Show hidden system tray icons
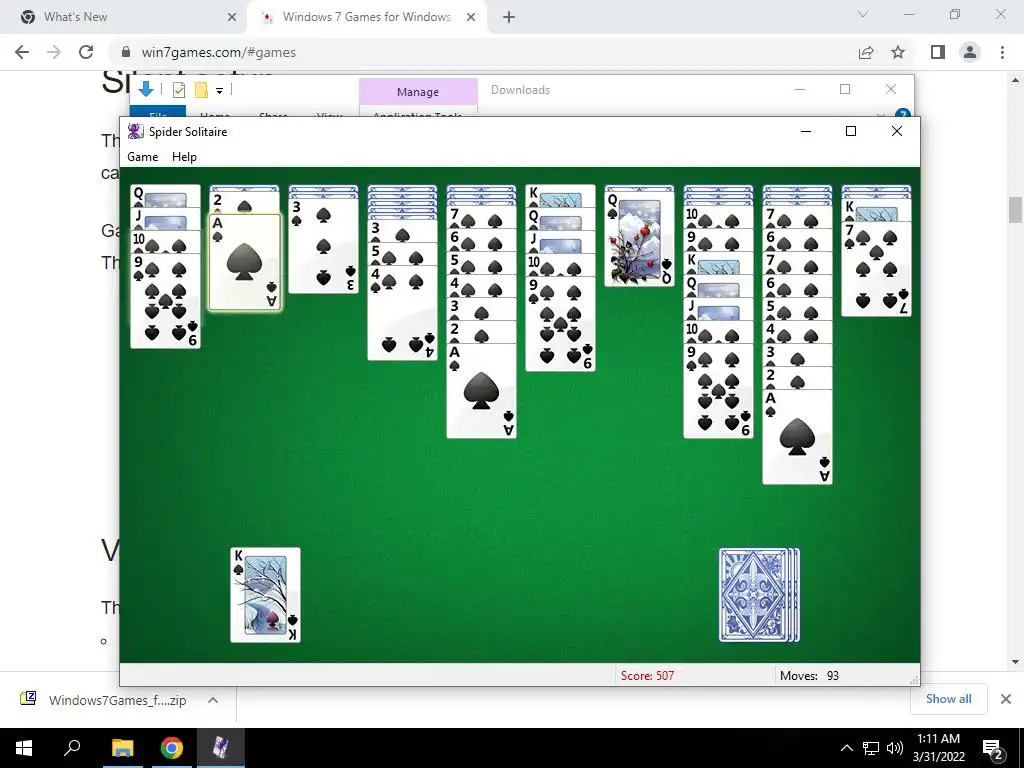This screenshot has height=768, width=1024. click(846, 748)
